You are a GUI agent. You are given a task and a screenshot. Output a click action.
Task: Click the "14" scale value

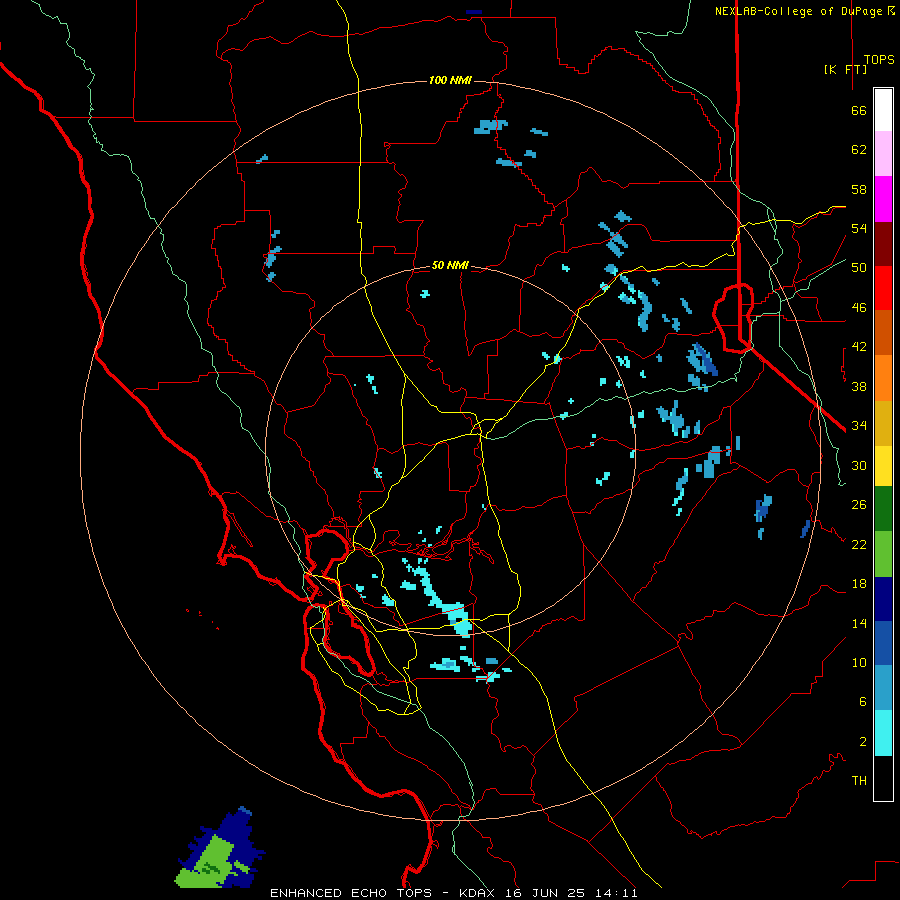(859, 623)
